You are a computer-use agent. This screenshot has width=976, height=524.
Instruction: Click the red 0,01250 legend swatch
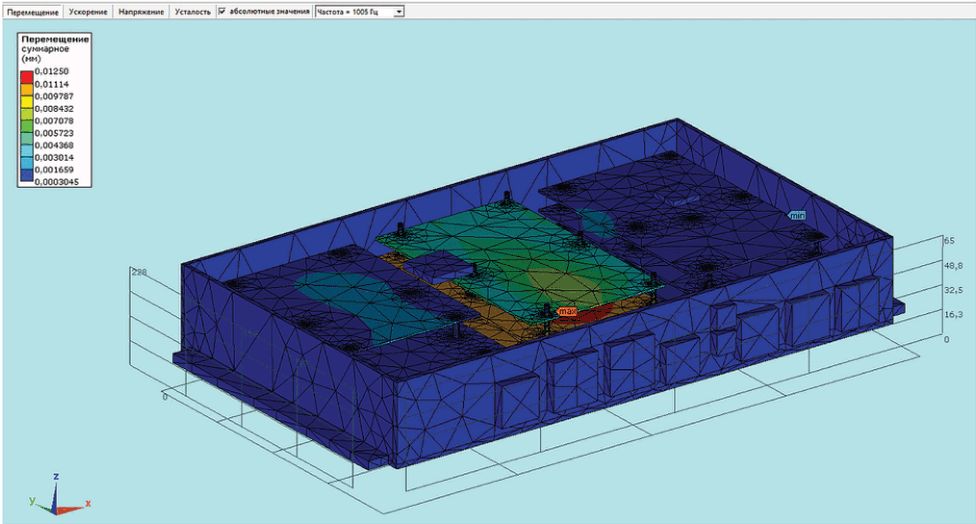point(27,78)
